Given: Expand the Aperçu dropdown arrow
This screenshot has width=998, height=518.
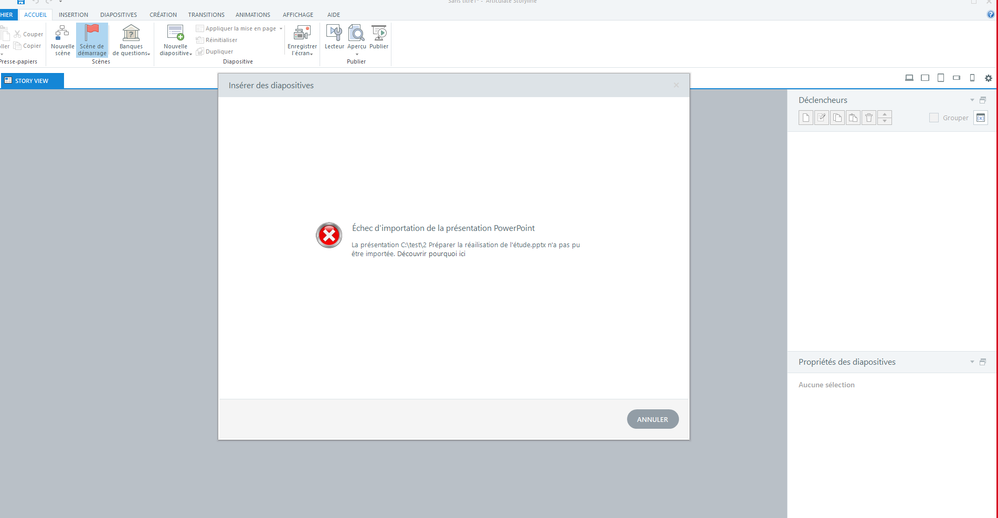Looking at the screenshot, I should (356, 54).
